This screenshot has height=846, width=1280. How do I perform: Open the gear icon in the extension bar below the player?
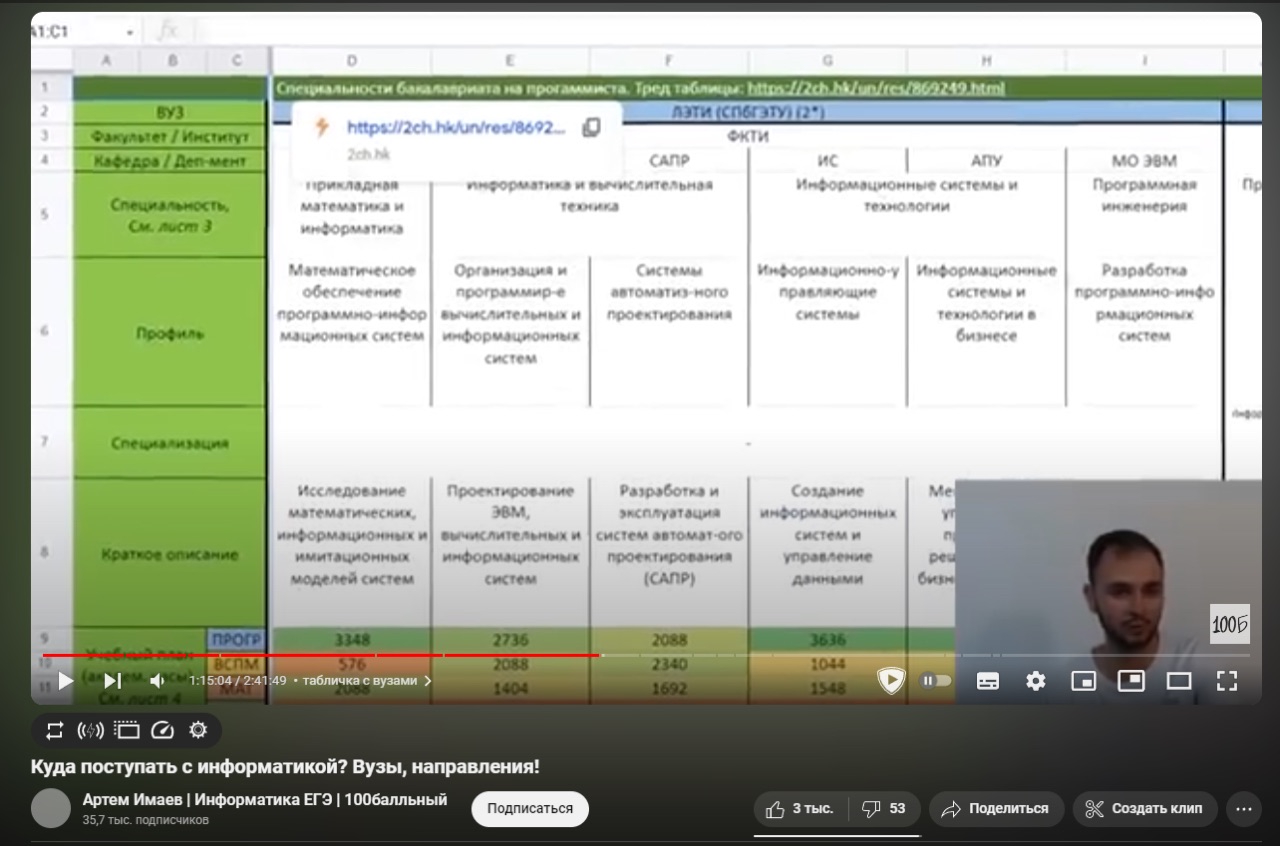(198, 730)
